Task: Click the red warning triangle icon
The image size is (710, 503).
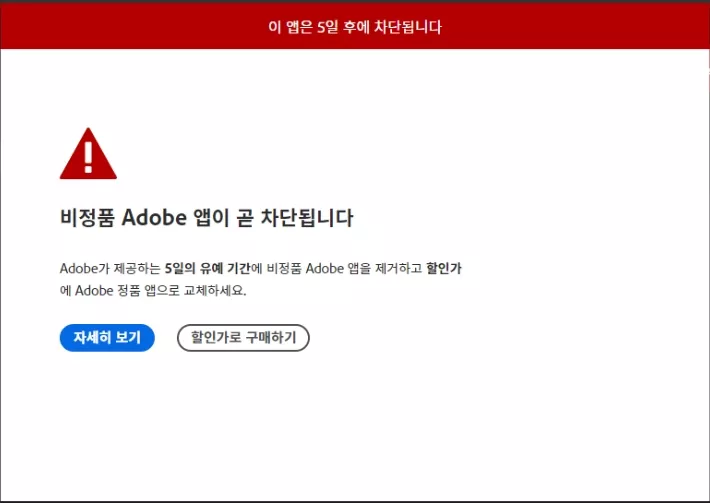Action: point(88,153)
